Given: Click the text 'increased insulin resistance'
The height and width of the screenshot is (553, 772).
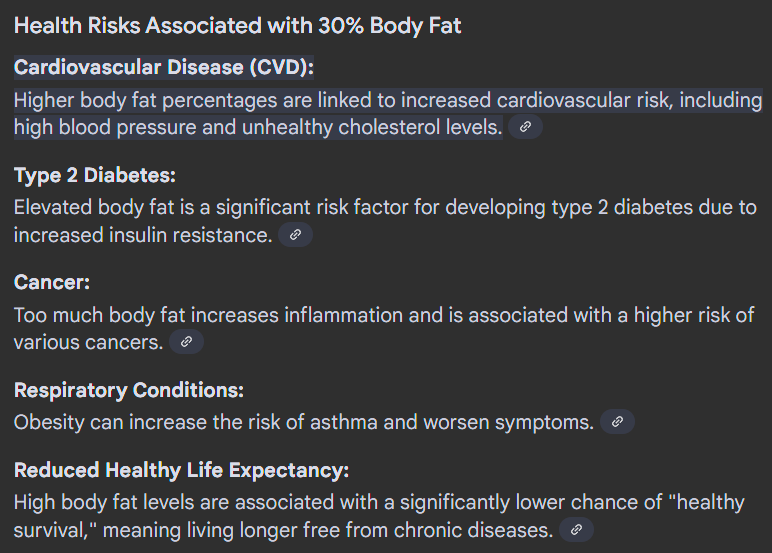Looking at the screenshot, I should pos(141,235).
